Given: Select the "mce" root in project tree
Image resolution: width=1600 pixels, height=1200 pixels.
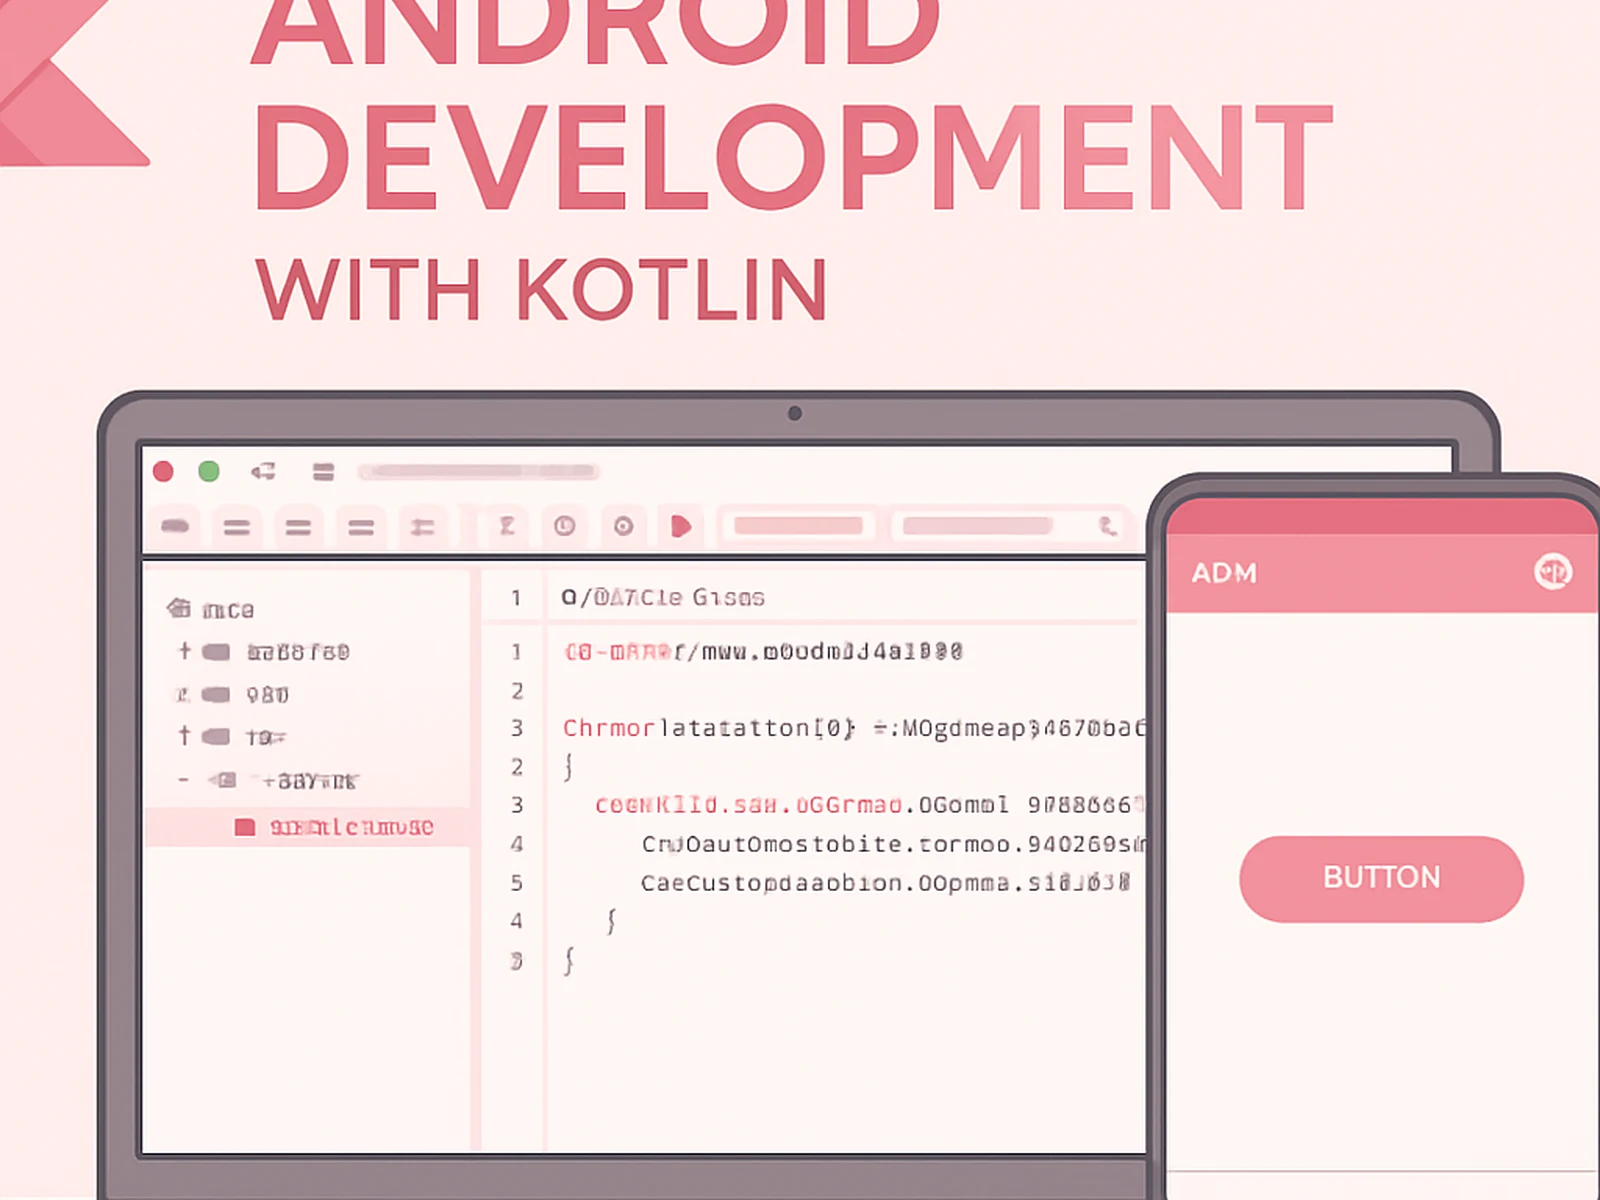Looking at the screenshot, I should tap(228, 610).
